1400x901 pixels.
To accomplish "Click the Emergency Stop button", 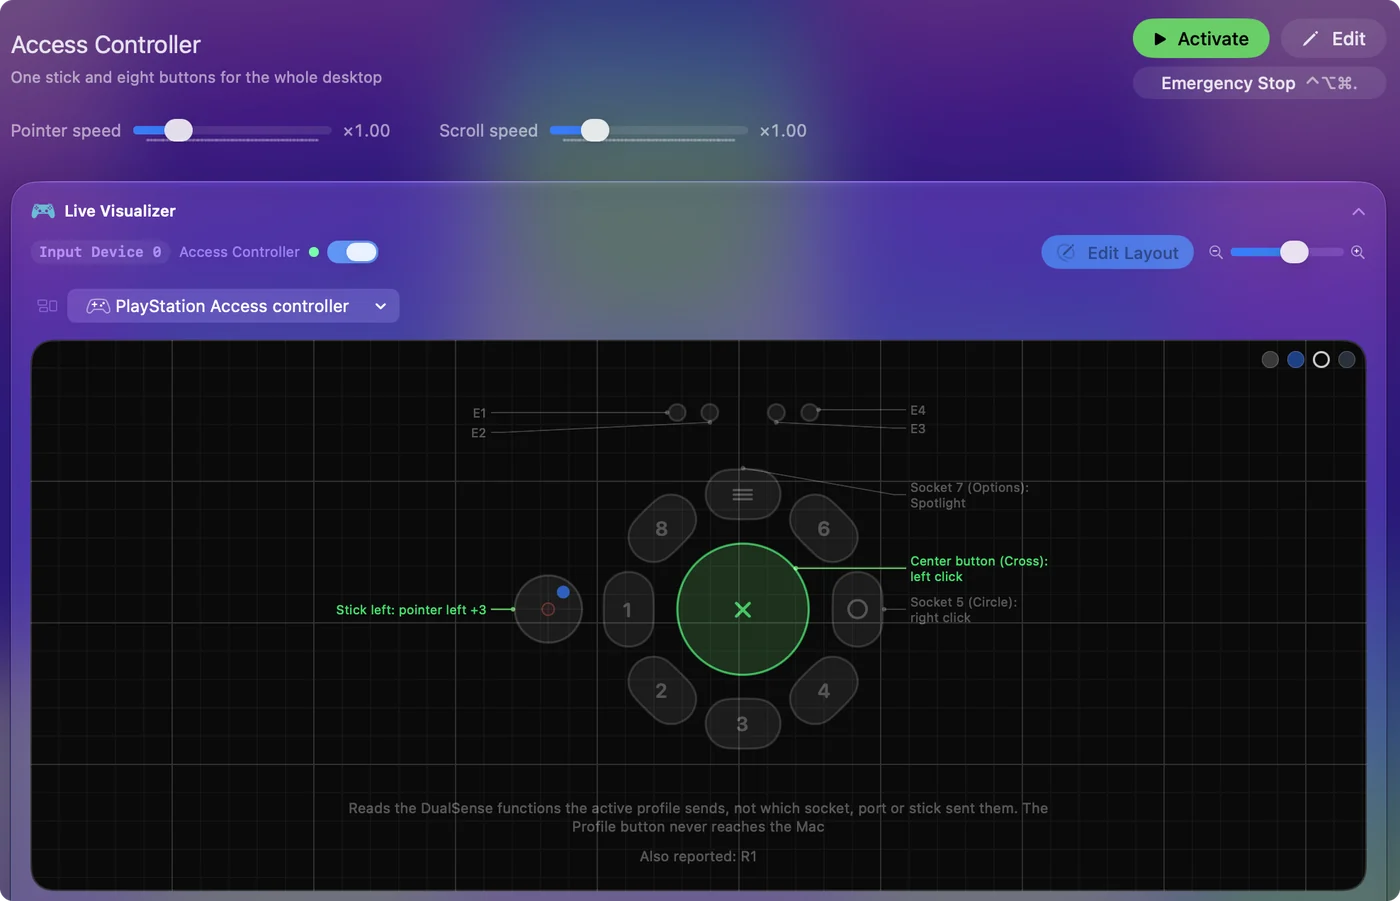I will tap(1259, 83).
